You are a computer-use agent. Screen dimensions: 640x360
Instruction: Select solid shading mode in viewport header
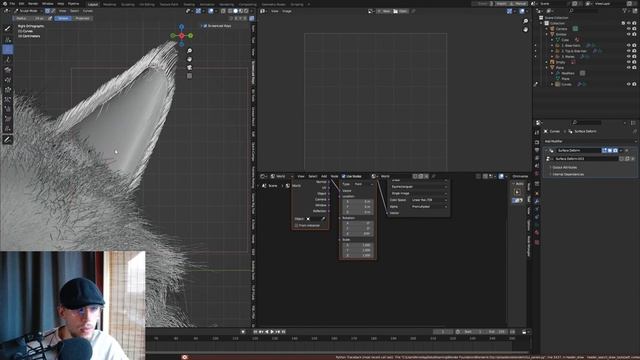[x=236, y=11]
